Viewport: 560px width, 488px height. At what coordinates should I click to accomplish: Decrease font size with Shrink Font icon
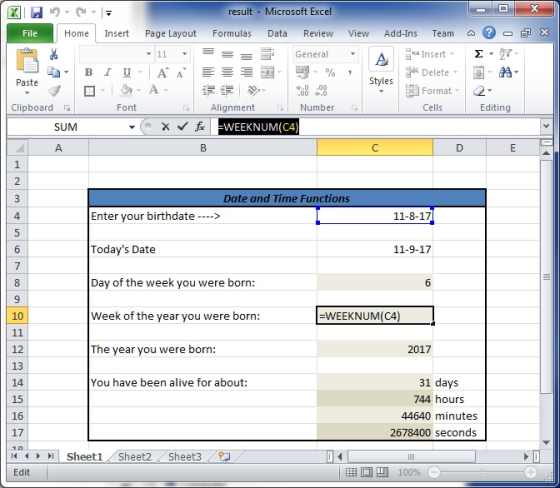(181, 73)
